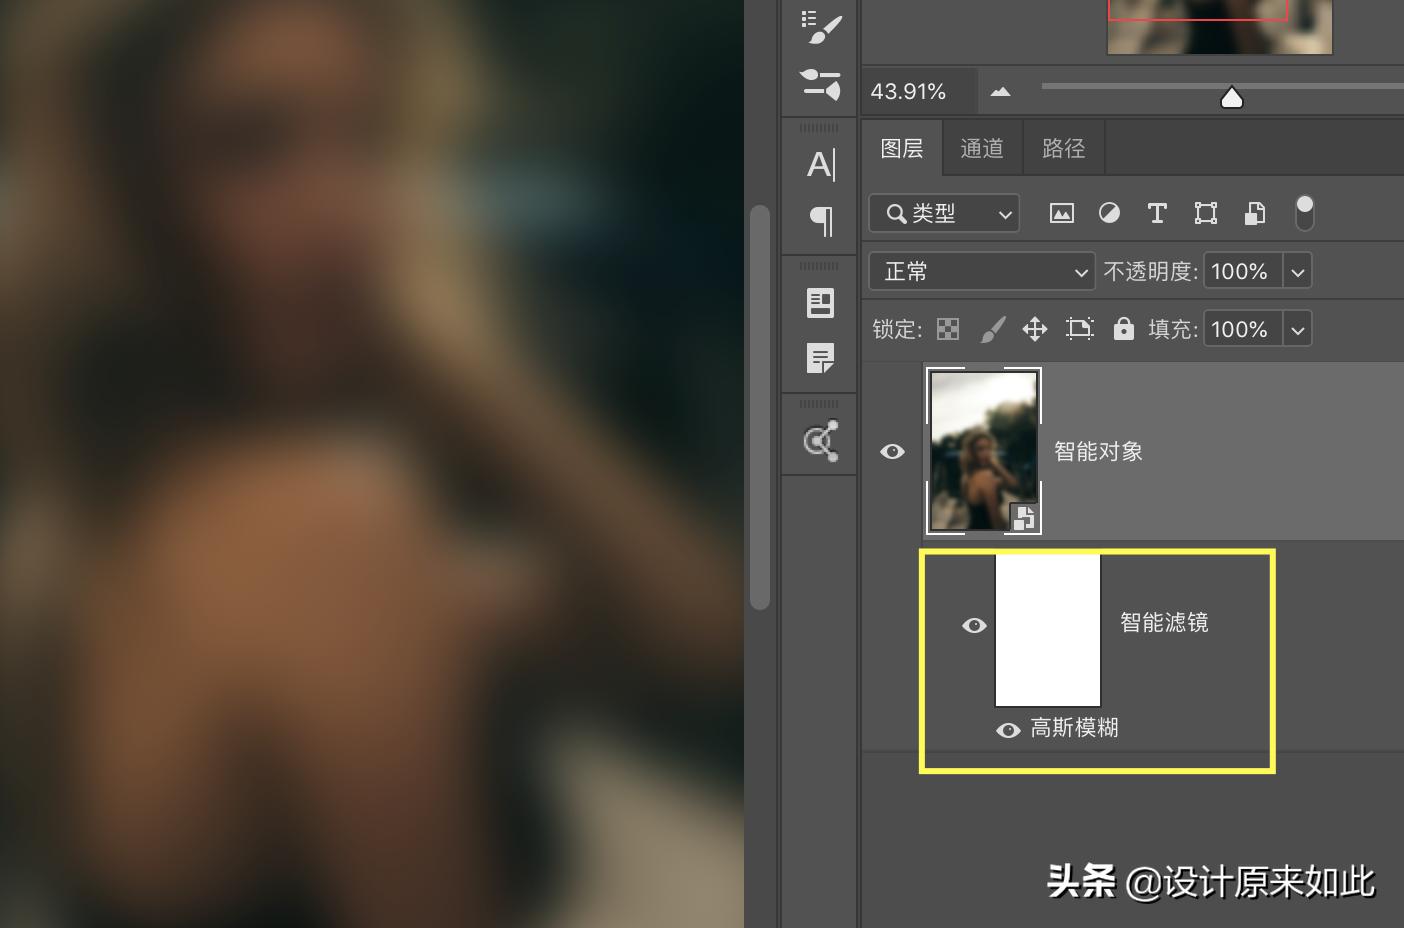Image resolution: width=1404 pixels, height=928 pixels.
Task: Lock all with the padlock icon
Action: point(1124,328)
